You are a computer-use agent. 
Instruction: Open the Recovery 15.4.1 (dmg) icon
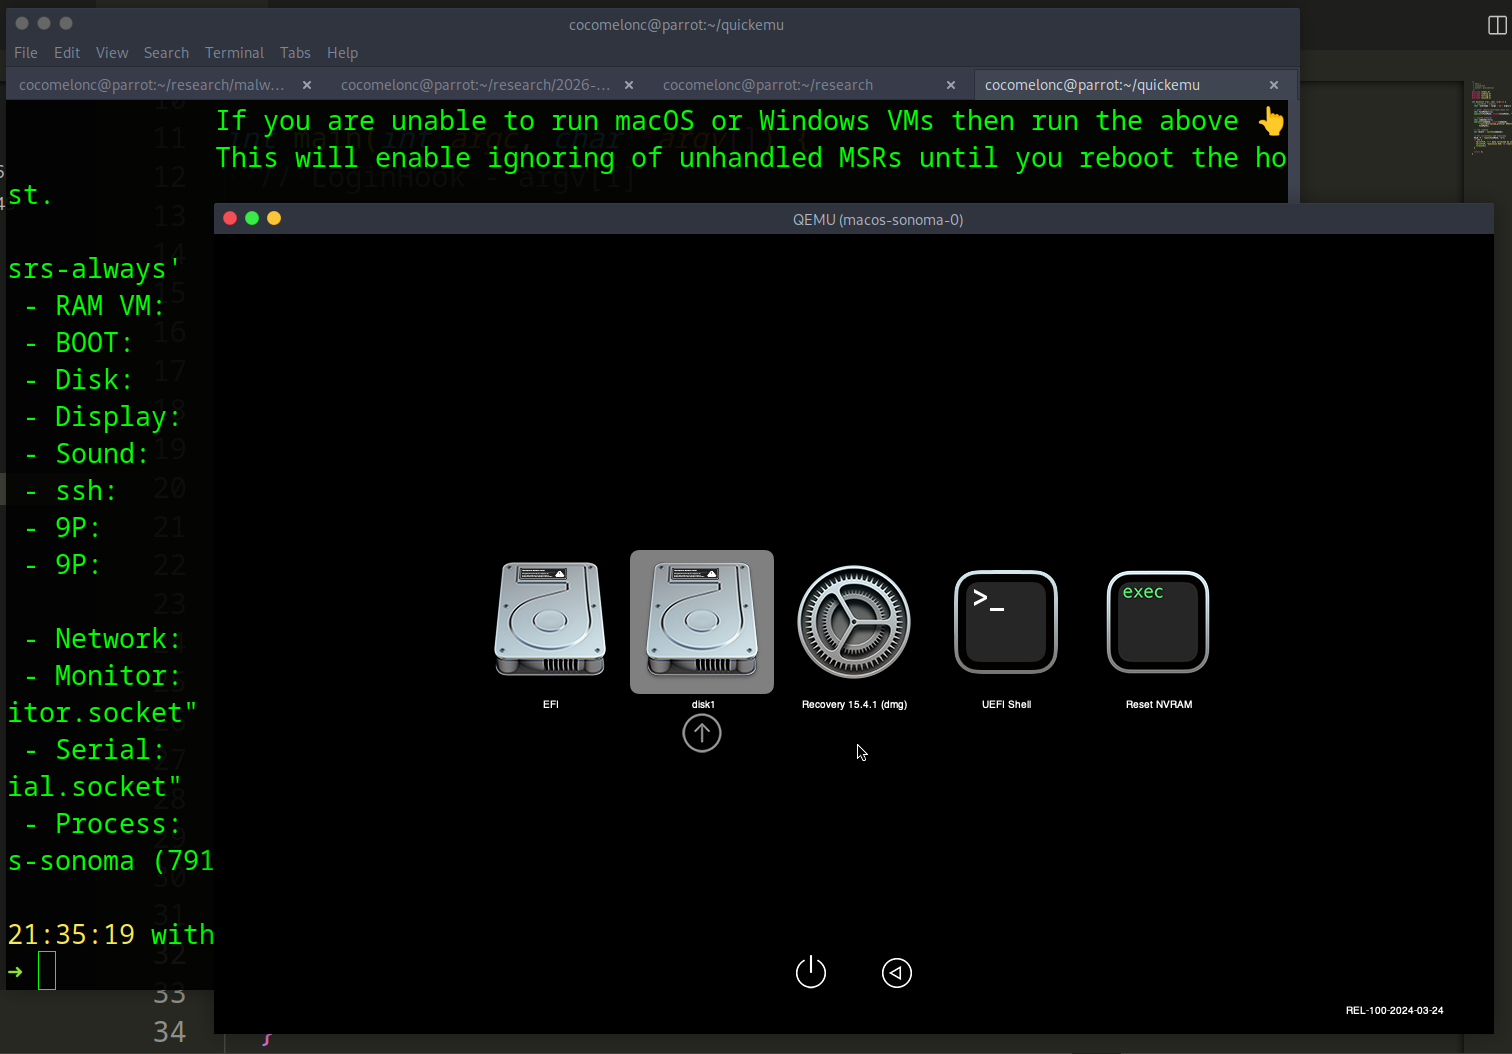coord(853,620)
